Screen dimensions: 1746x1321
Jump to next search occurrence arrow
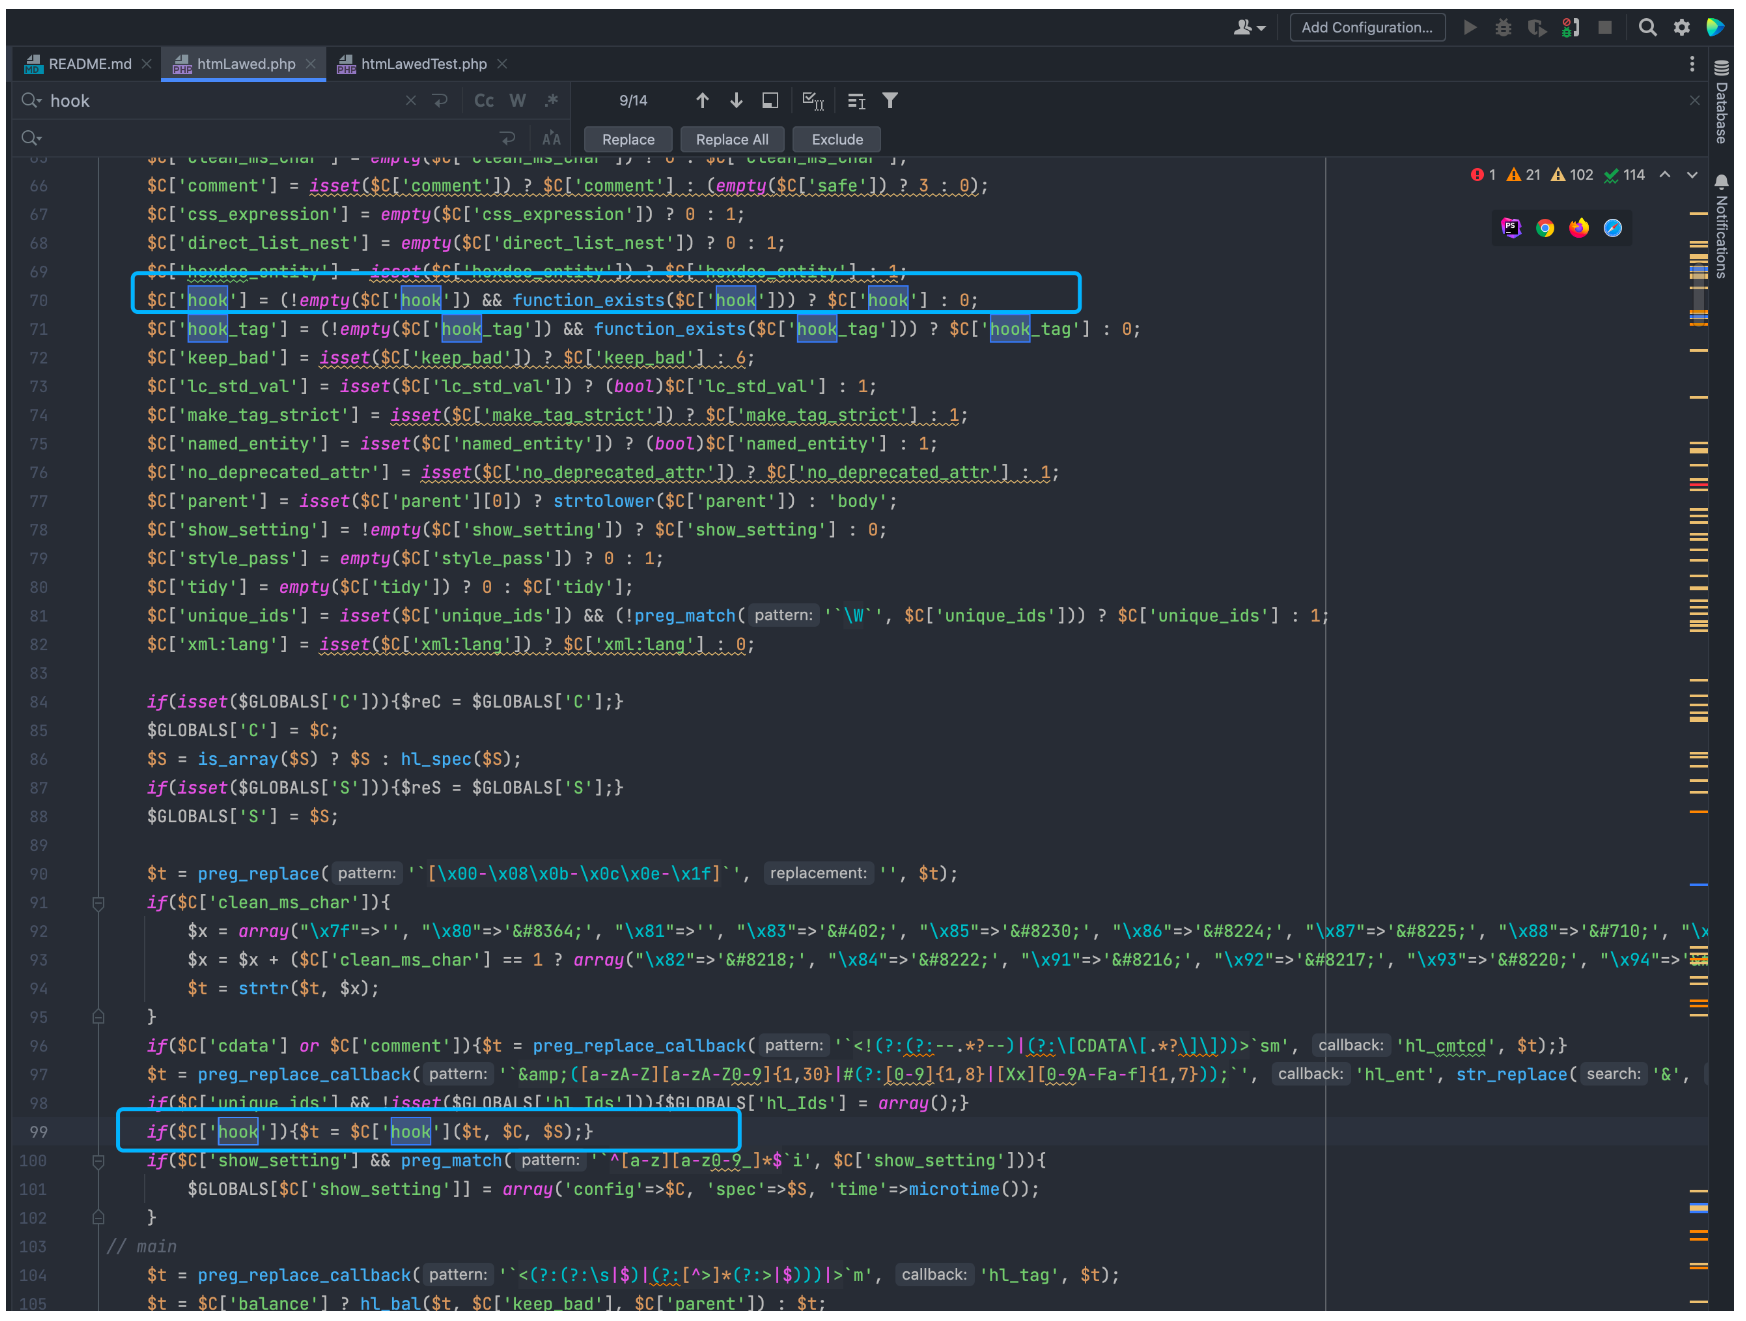pyautogui.click(x=737, y=101)
